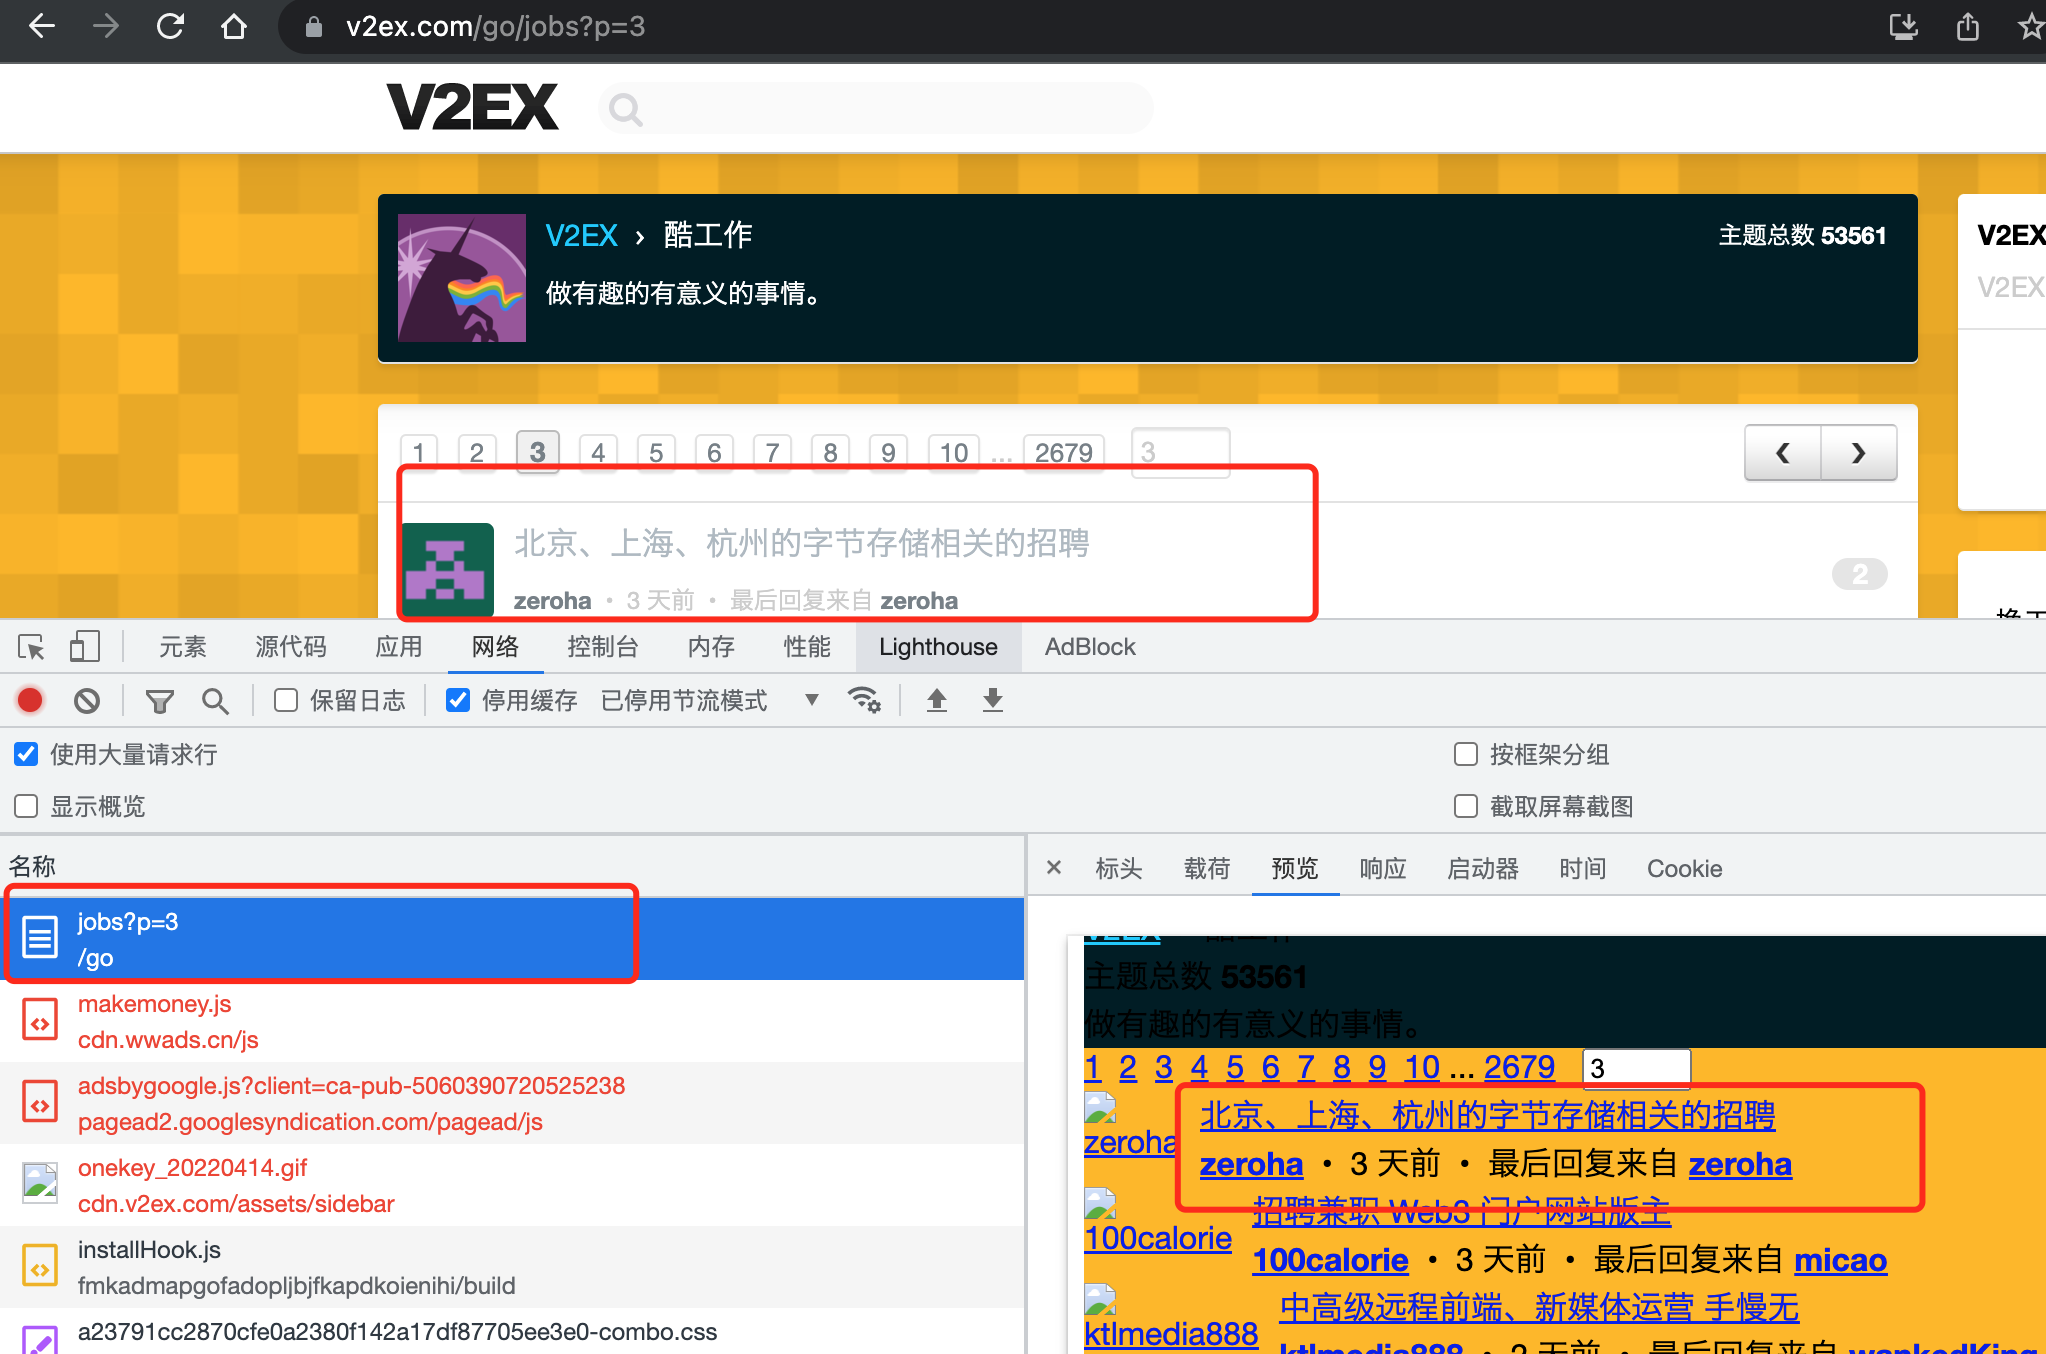Export HAR file with download arrow
Image resolution: width=2046 pixels, height=1354 pixels.
point(992,700)
